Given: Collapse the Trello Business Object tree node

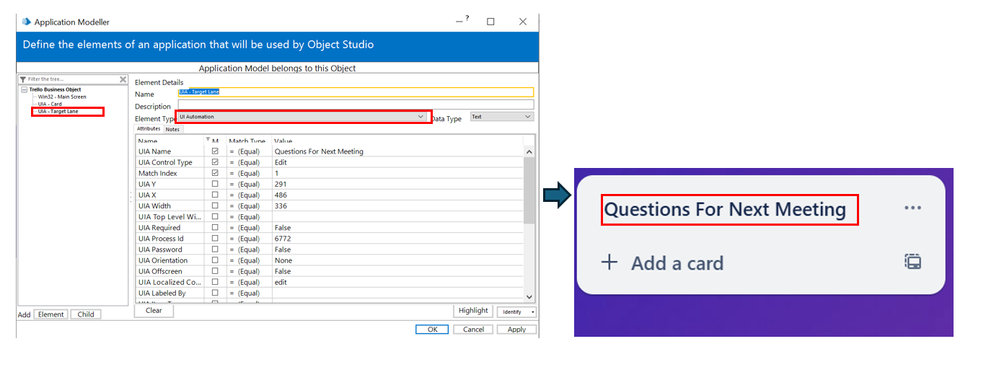Looking at the screenshot, I should click(24, 90).
